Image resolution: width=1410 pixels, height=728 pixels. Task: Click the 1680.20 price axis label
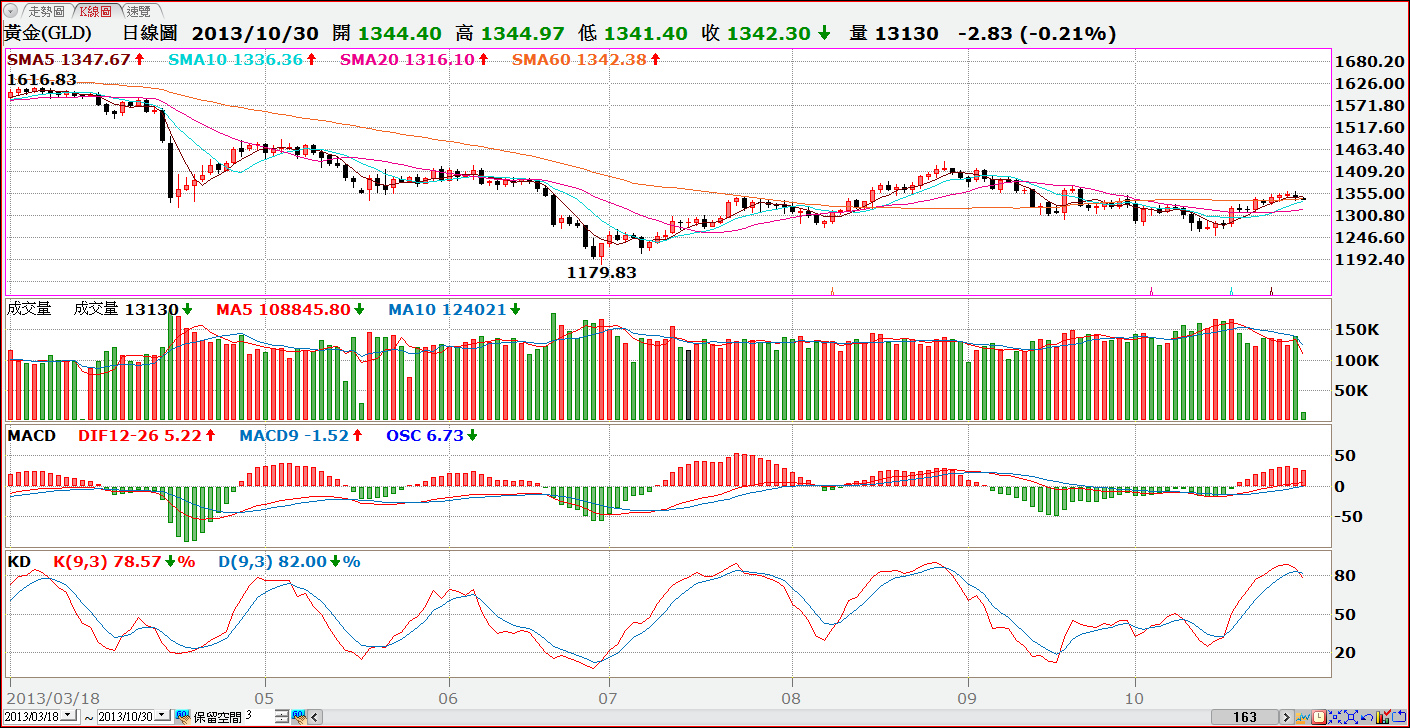(1370, 62)
